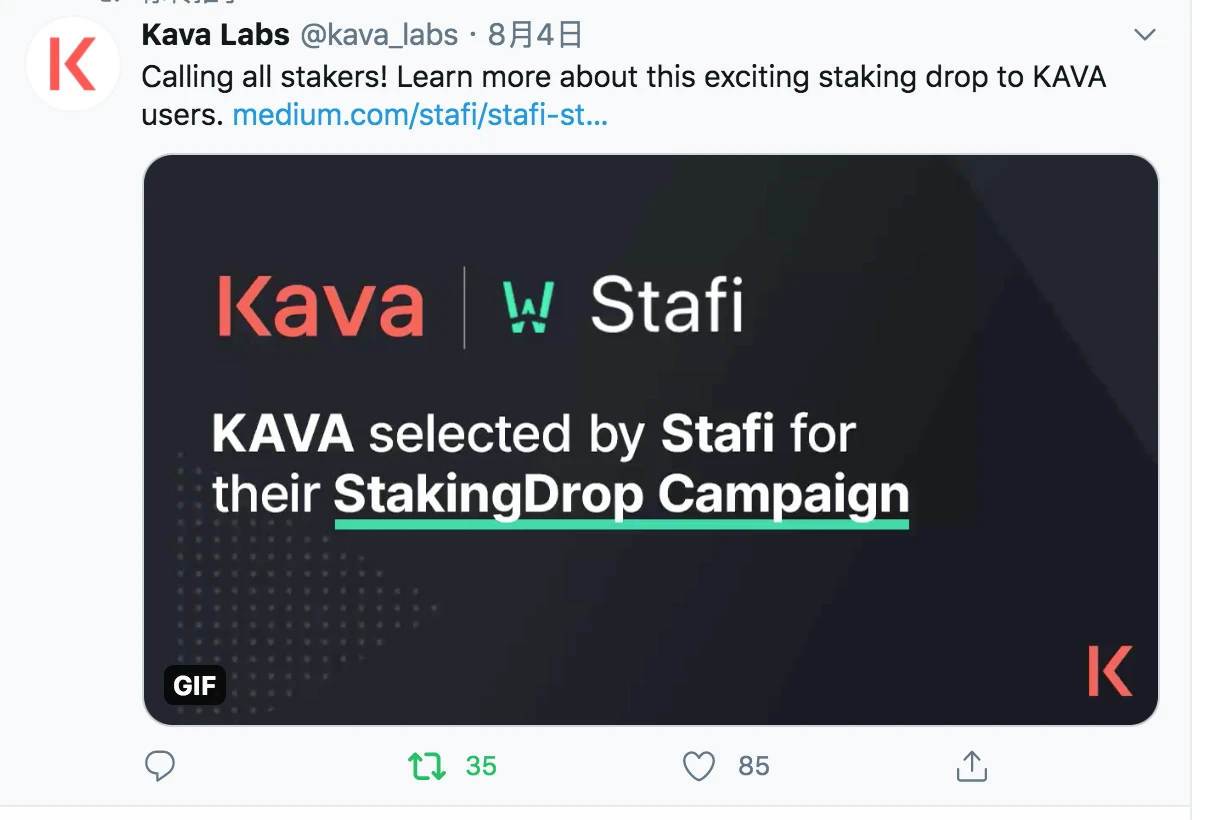The width and height of the screenshot is (1230, 820).
Task: Open the medium.com/stafi article link
Action: [x=420, y=115]
